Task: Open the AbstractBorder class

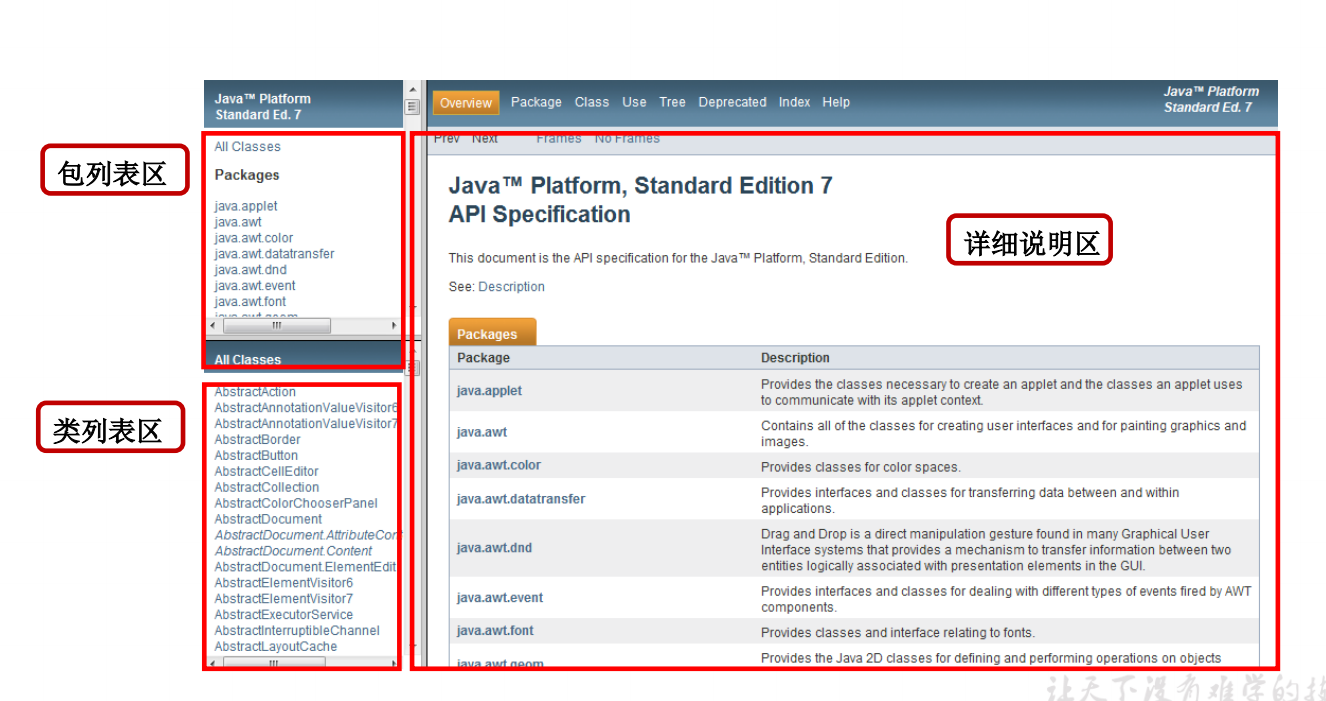Action: pos(257,440)
